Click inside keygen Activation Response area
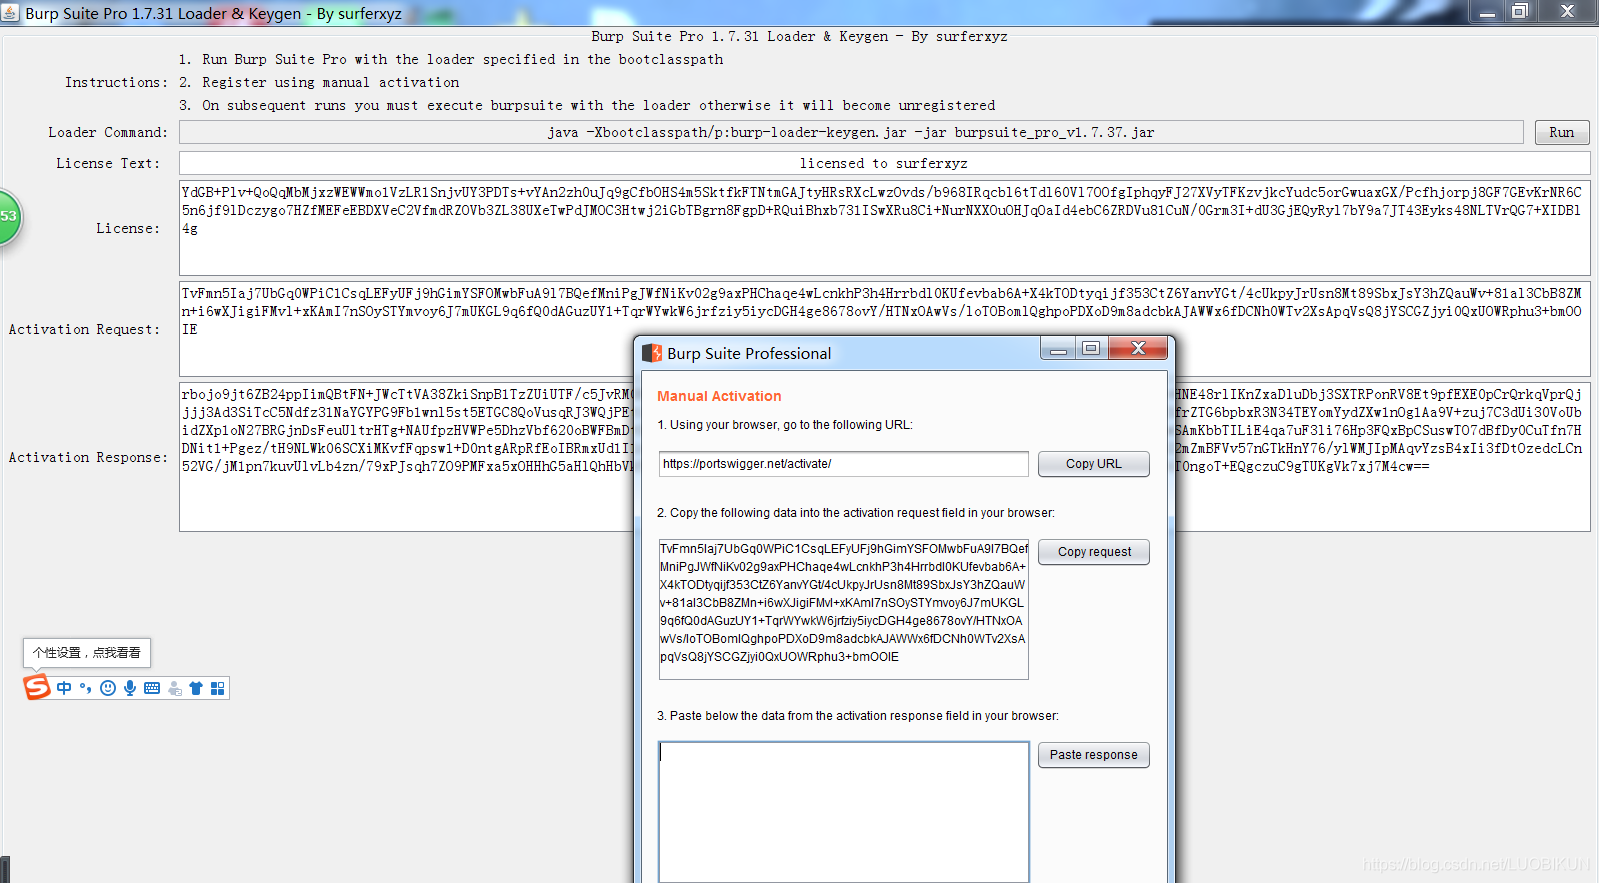The width and height of the screenshot is (1599, 883). [884, 457]
